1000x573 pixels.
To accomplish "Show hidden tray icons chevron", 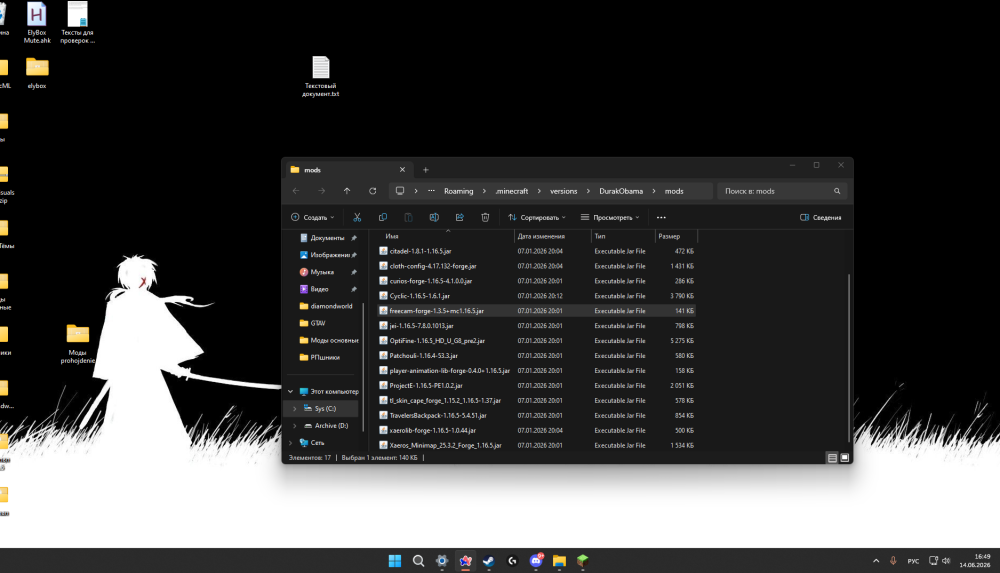I will pyautogui.click(x=876, y=561).
